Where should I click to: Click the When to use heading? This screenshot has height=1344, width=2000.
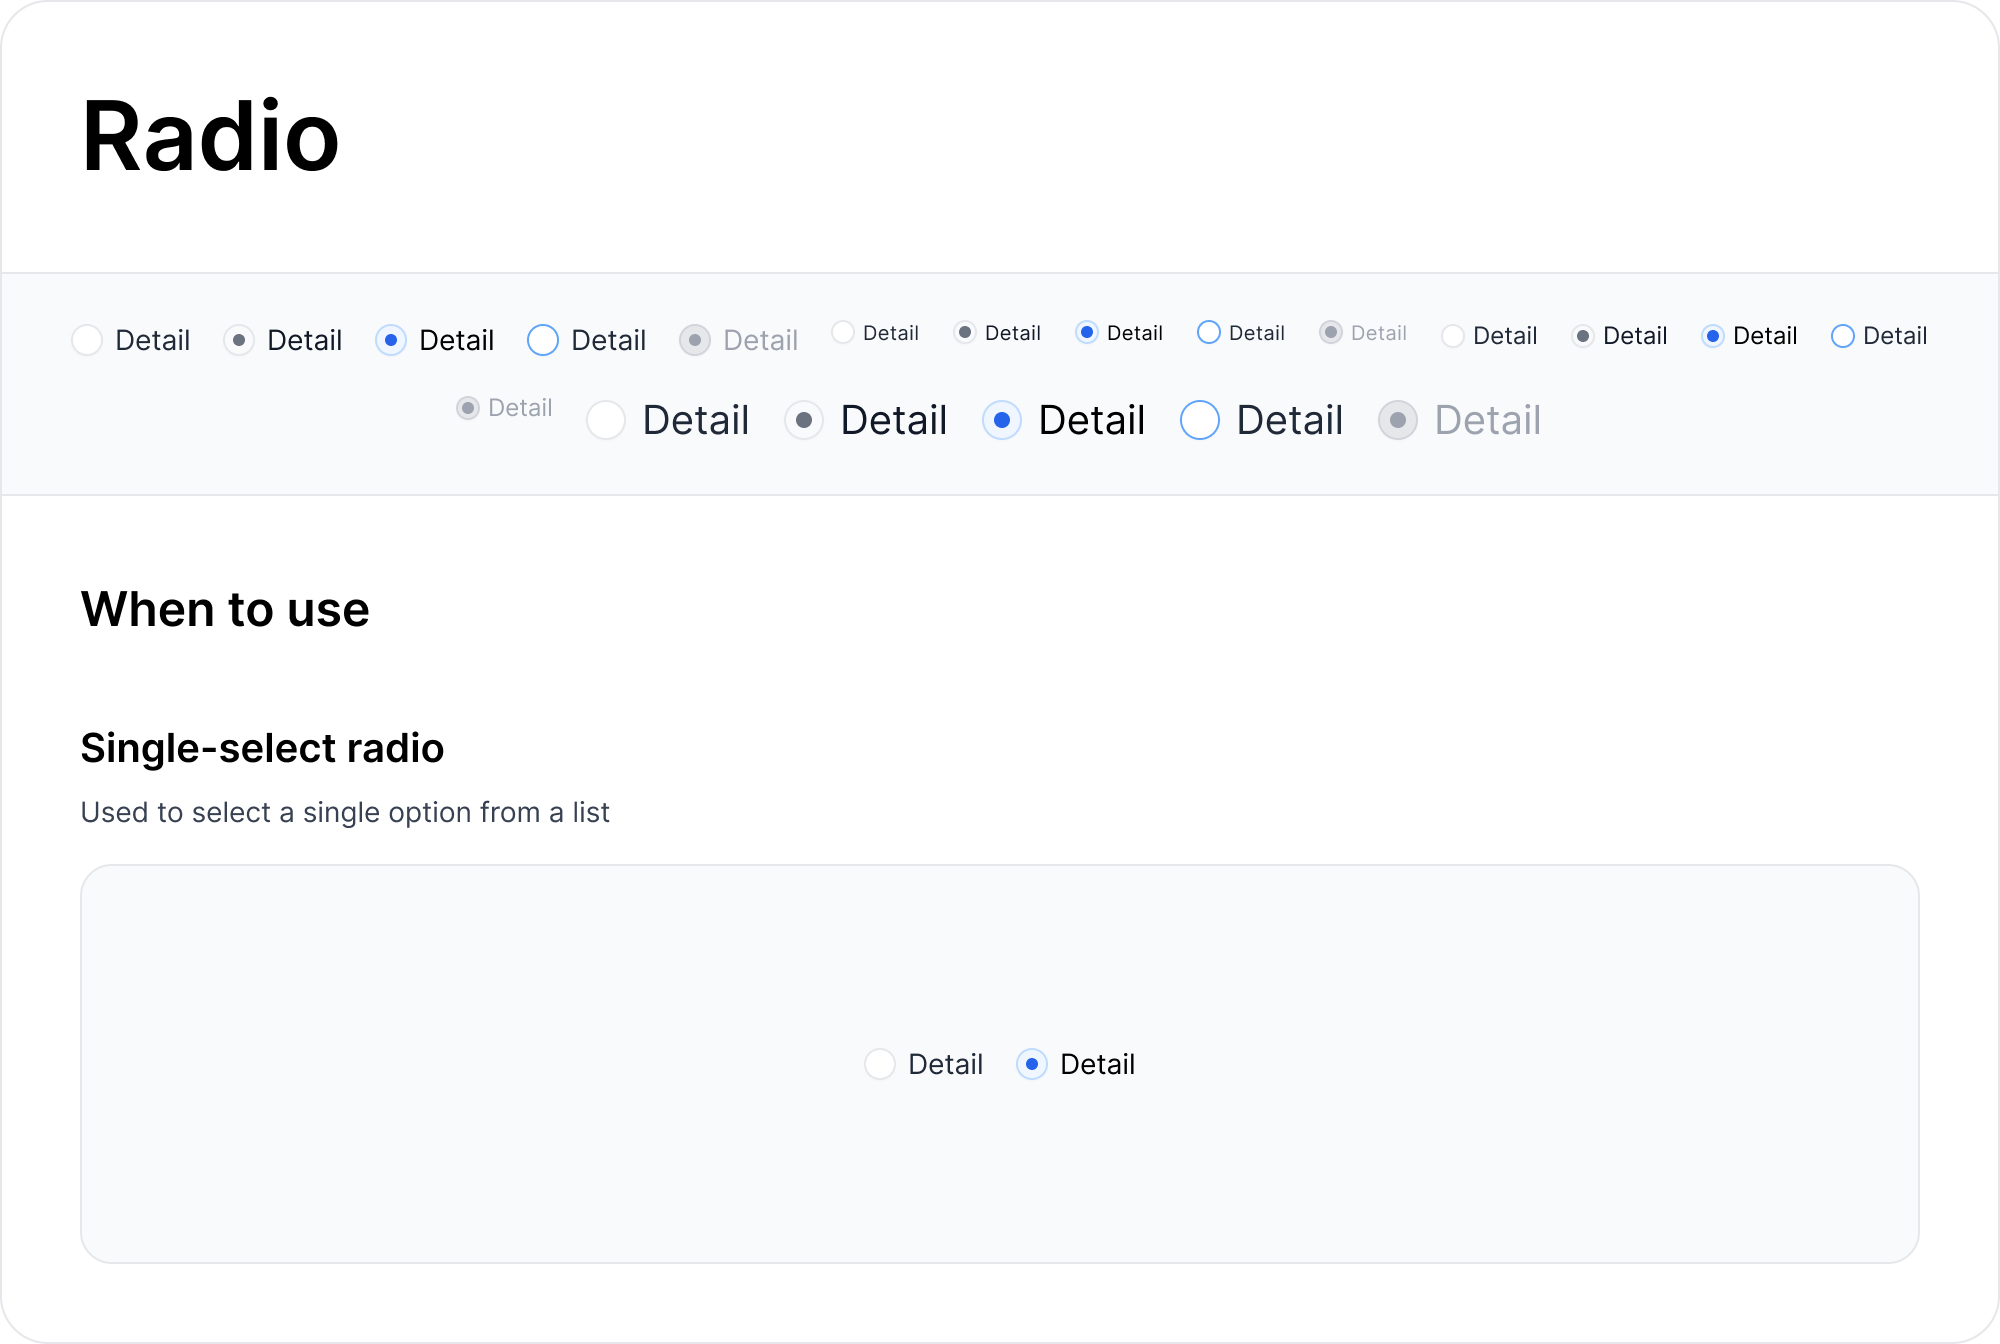(225, 609)
